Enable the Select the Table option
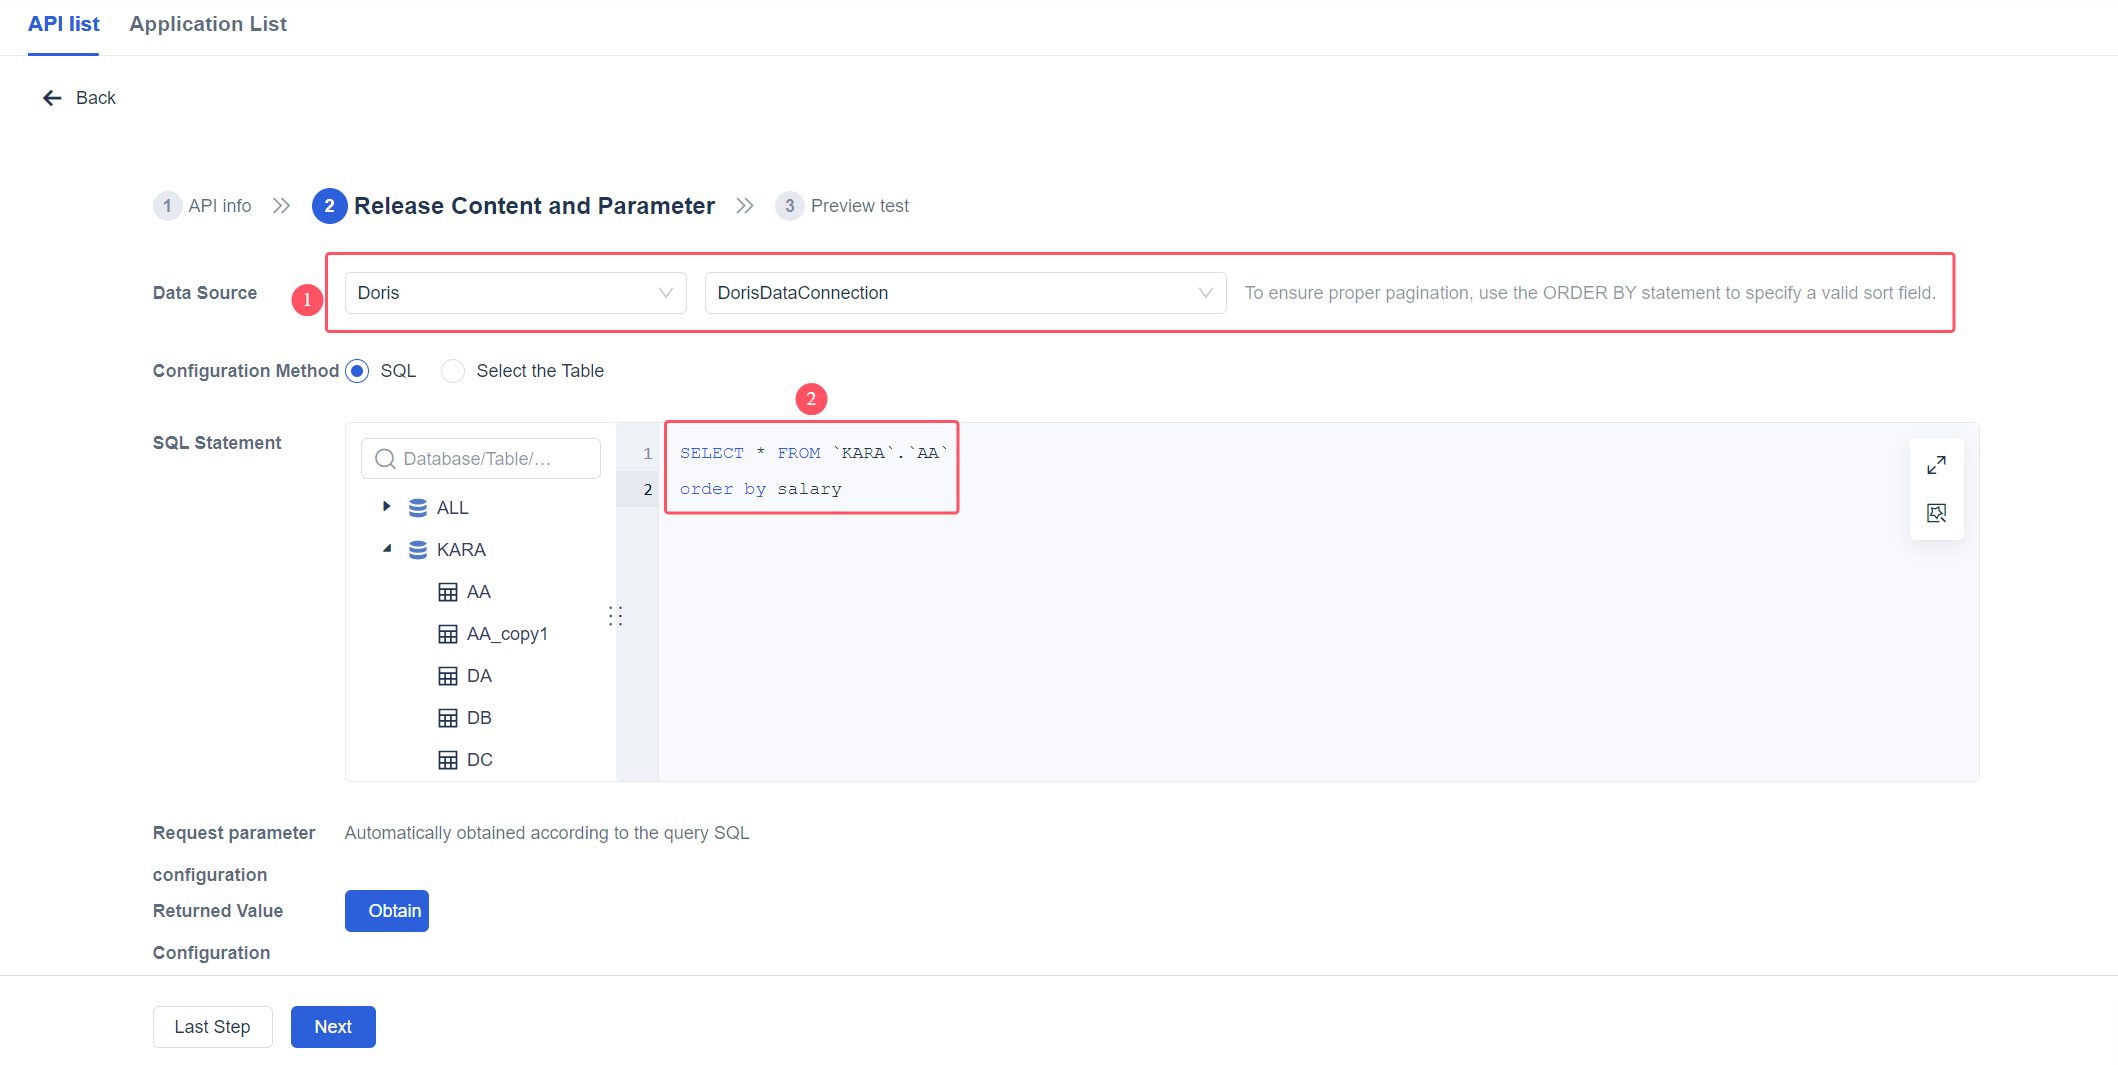 coord(452,370)
